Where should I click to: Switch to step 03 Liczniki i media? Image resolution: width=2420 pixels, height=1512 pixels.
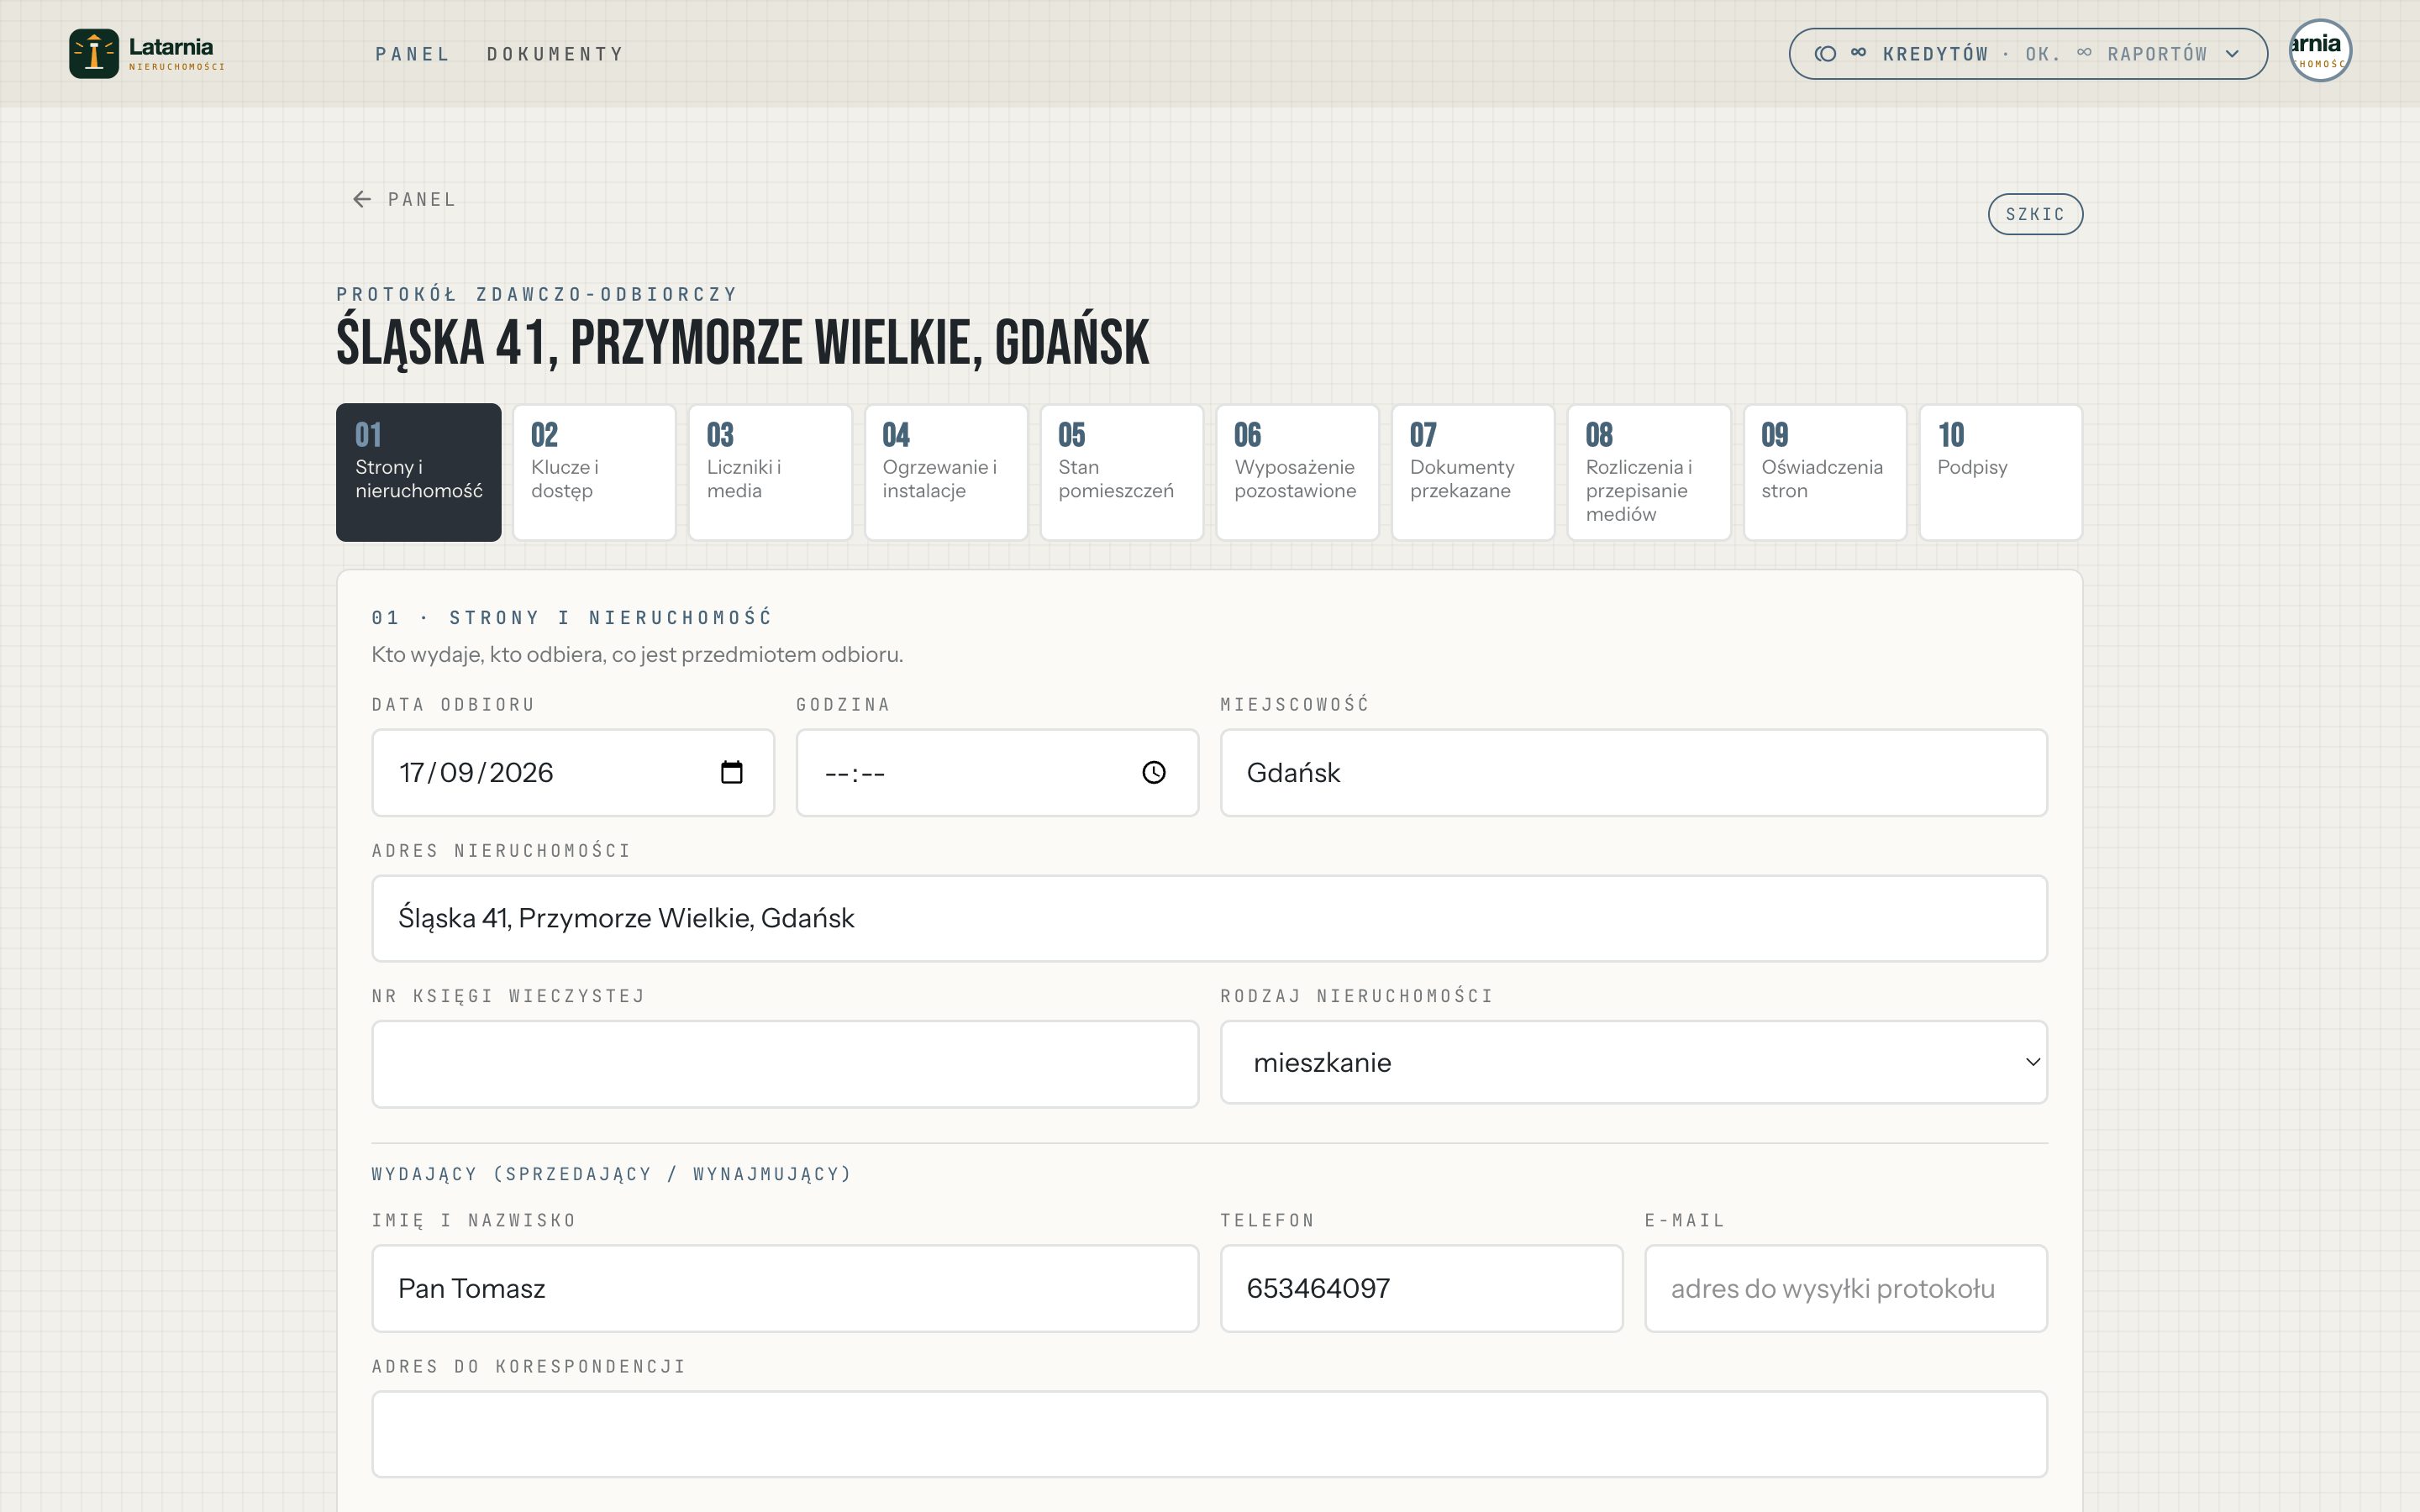point(770,472)
